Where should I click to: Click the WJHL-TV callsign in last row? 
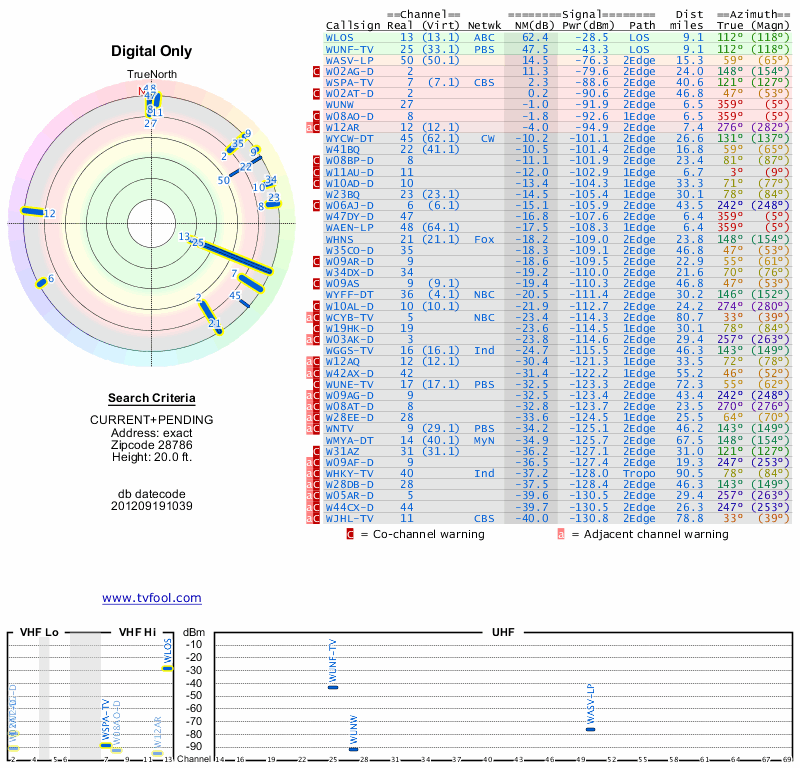pyautogui.click(x=350, y=519)
